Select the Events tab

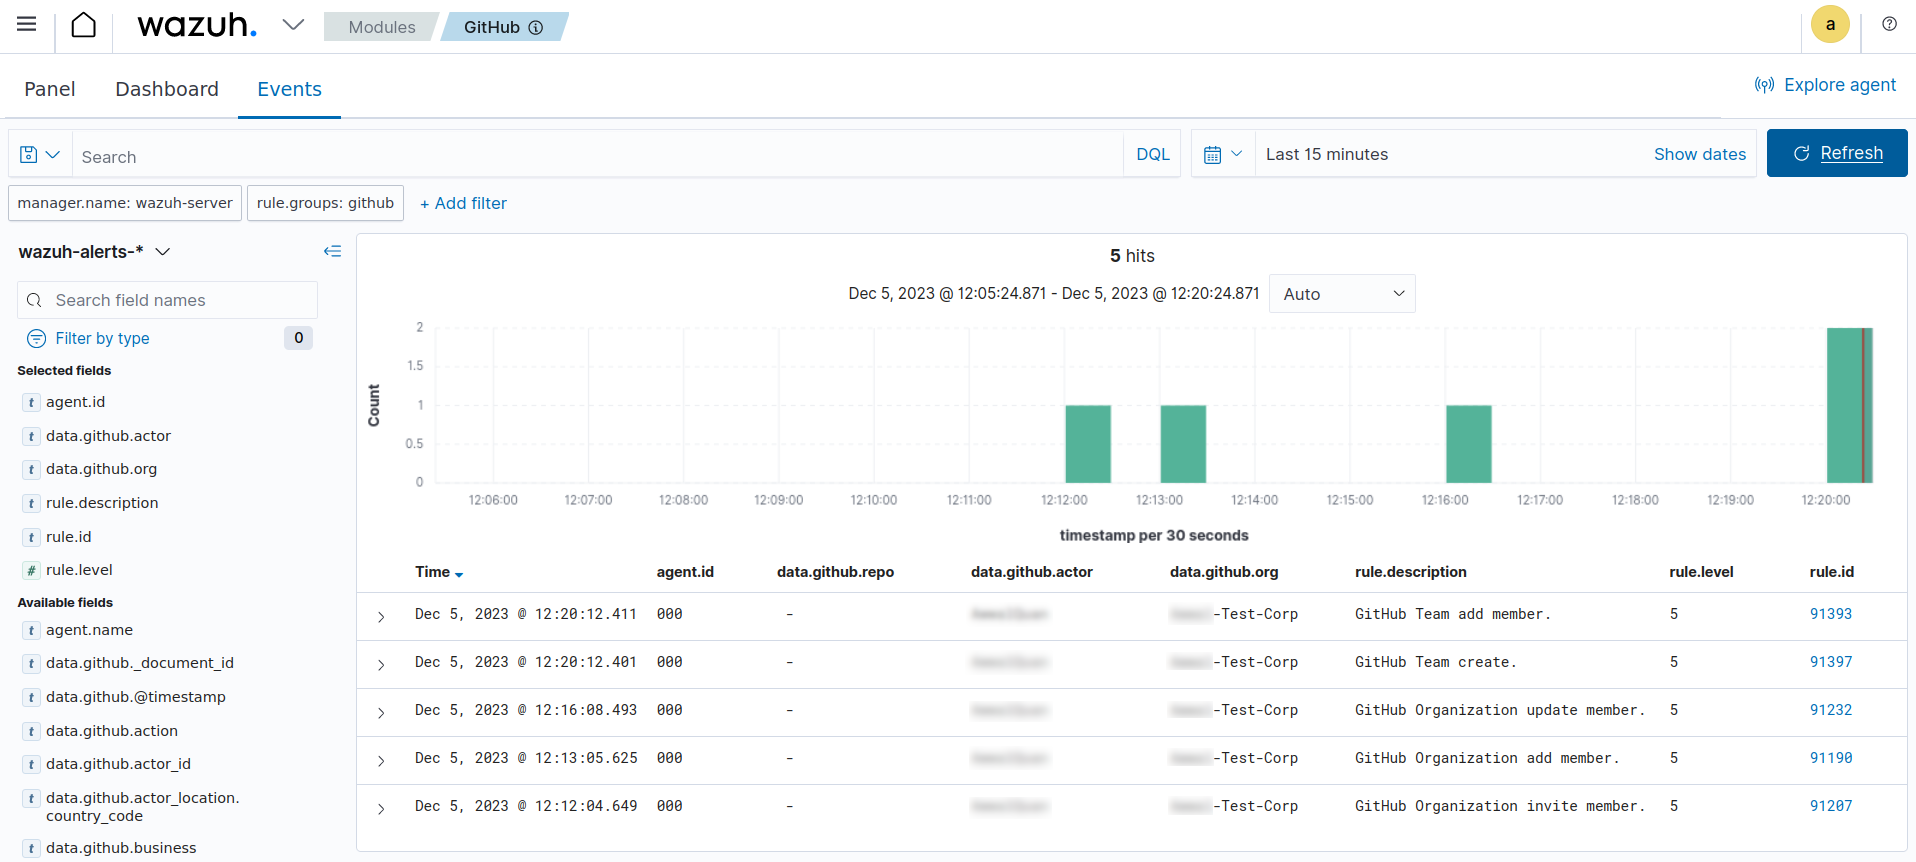pyautogui.click(x=289, y=89)
